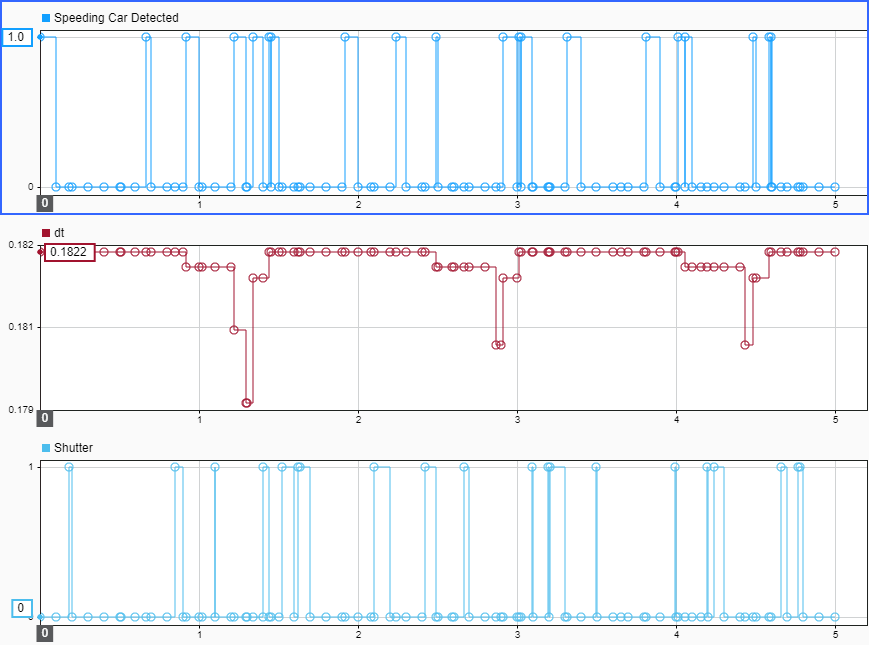Click the blue Speeding Car Detected legend swatch
The width and height of the screenshot is (869, 645).
[46, 18]
